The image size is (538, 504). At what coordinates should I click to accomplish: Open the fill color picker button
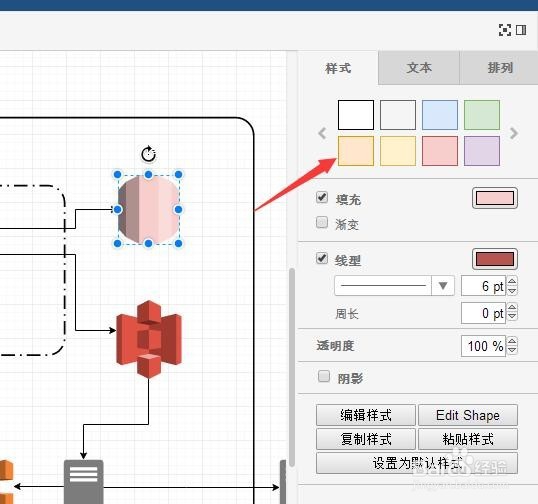495,198
